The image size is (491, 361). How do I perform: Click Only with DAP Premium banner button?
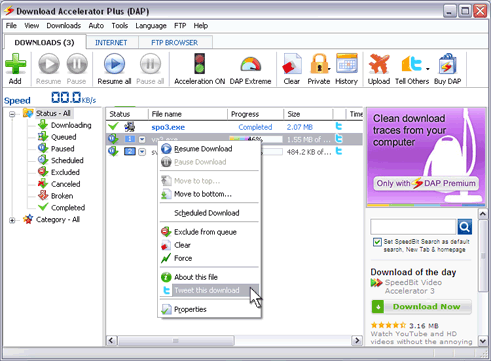[426, 183]
